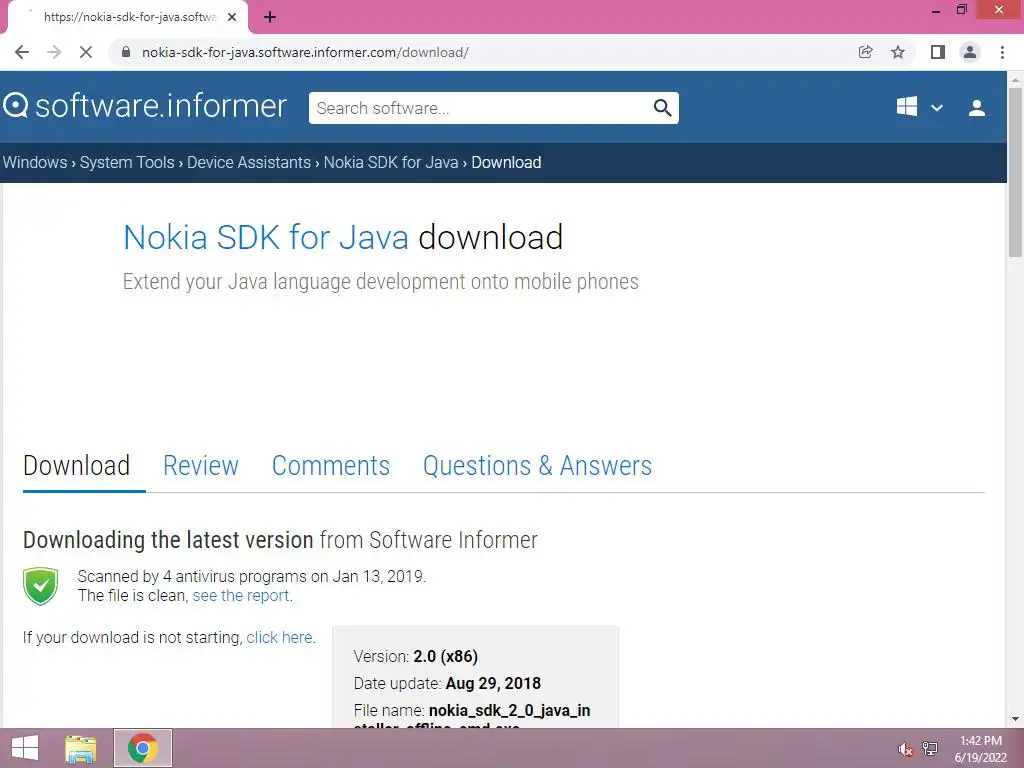
Task: Select the Download tab
Action: click(76, 466)
